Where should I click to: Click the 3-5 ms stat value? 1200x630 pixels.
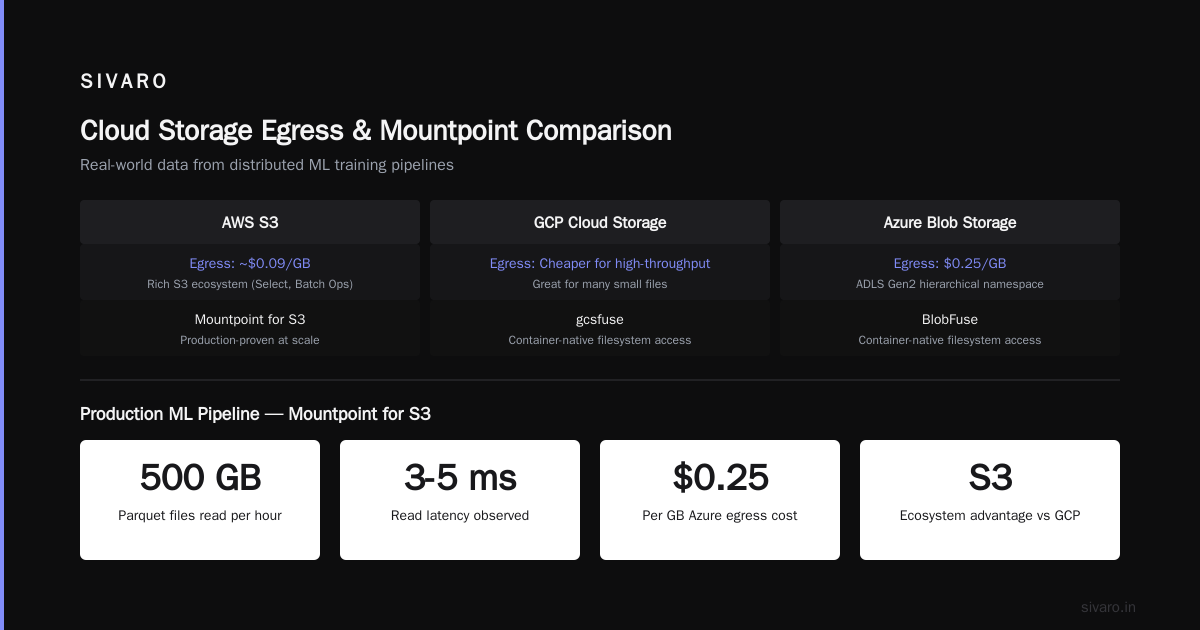(460, 478)
